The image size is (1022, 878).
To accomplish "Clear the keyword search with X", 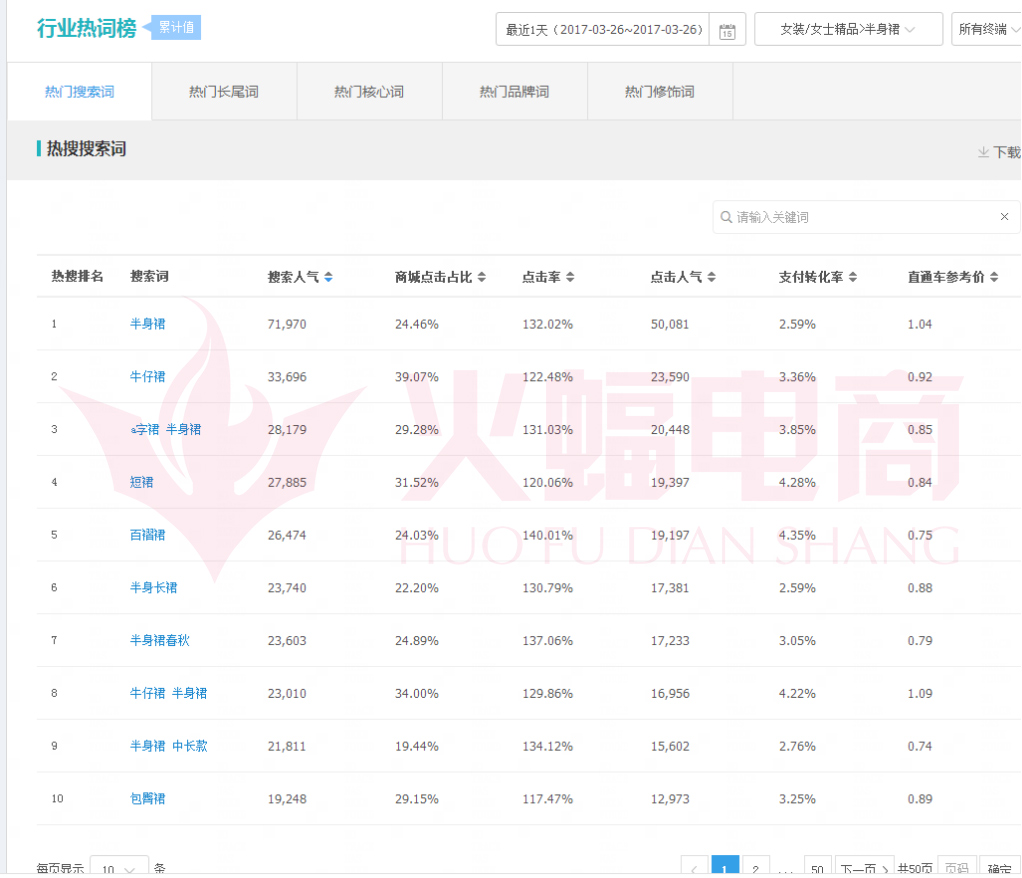I will tap(1004, 216).
